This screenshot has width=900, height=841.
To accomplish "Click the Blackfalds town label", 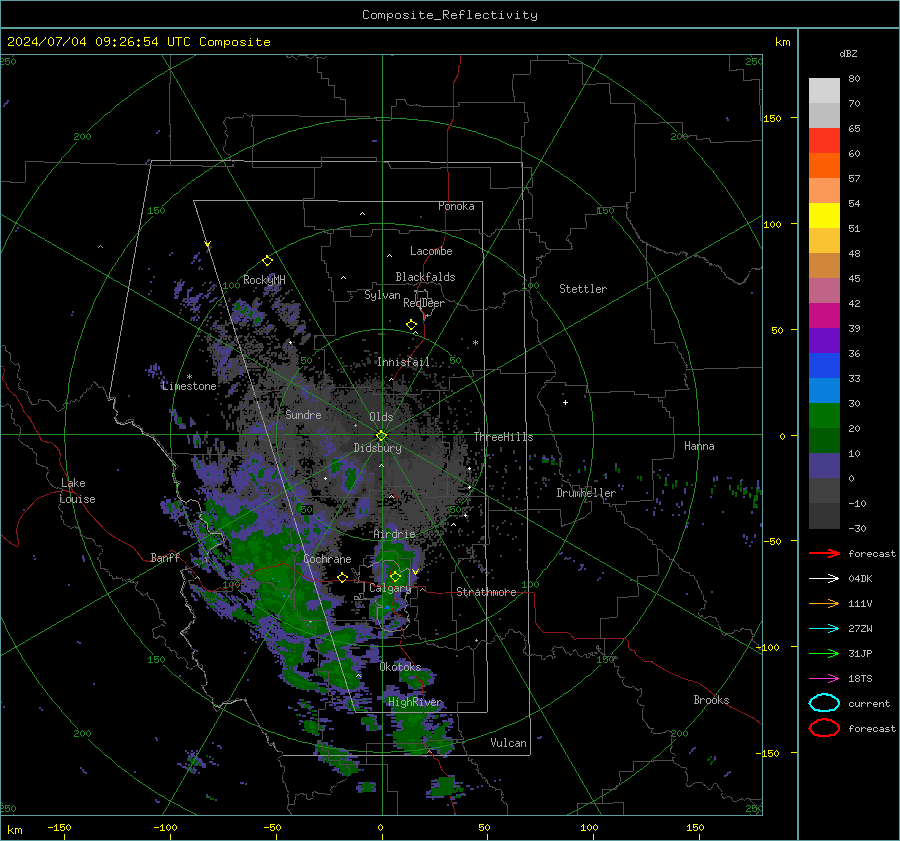I will click(x=425, y=277).
